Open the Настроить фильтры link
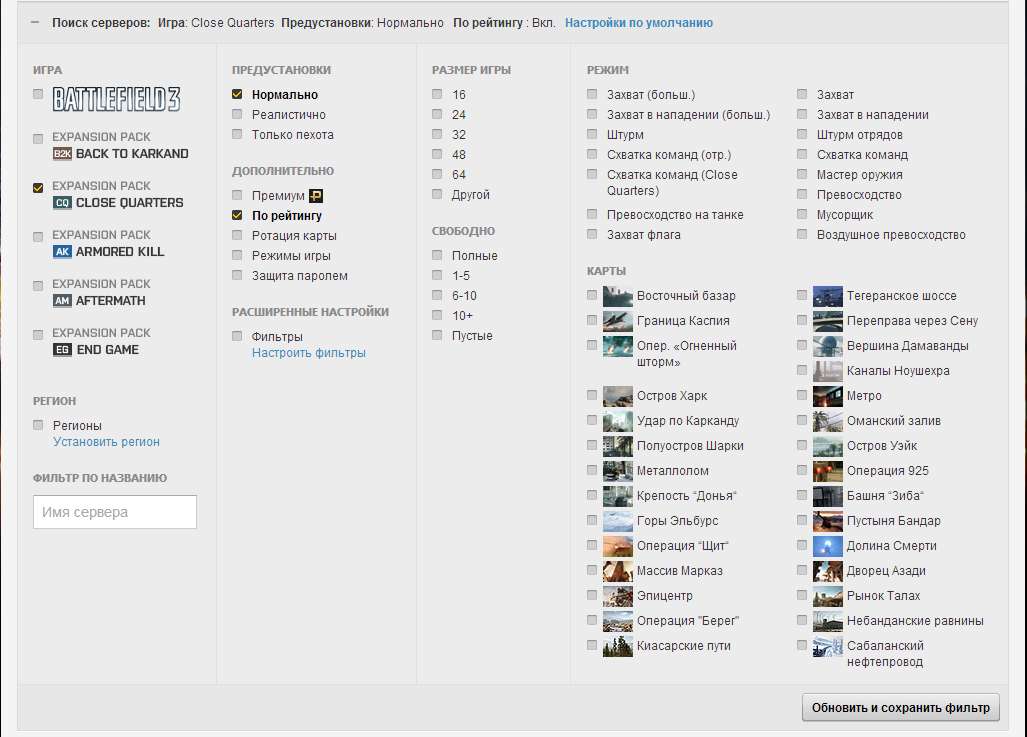Image resolution: width=1027 pixels, height=737 pixels. point(308,353)
